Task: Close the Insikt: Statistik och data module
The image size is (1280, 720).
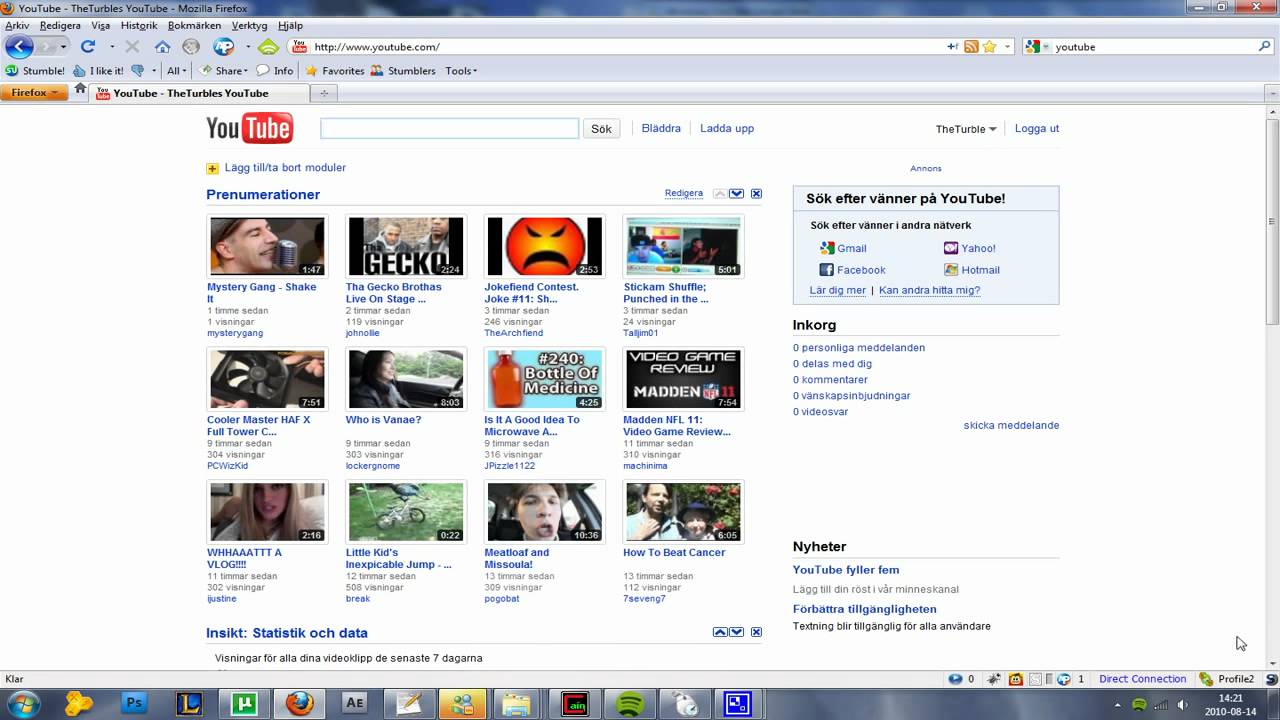Action: click(756, 632)
